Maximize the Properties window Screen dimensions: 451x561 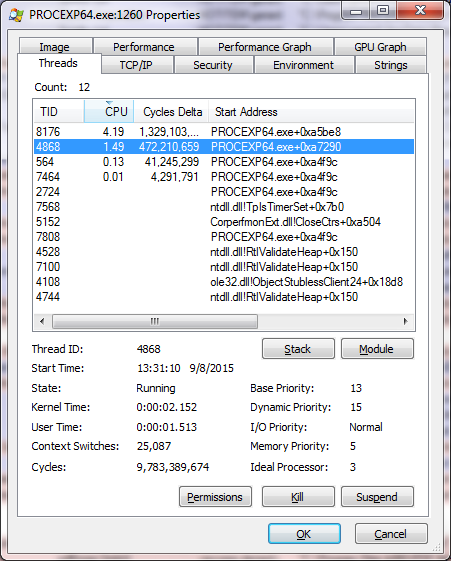pos(383,11)
